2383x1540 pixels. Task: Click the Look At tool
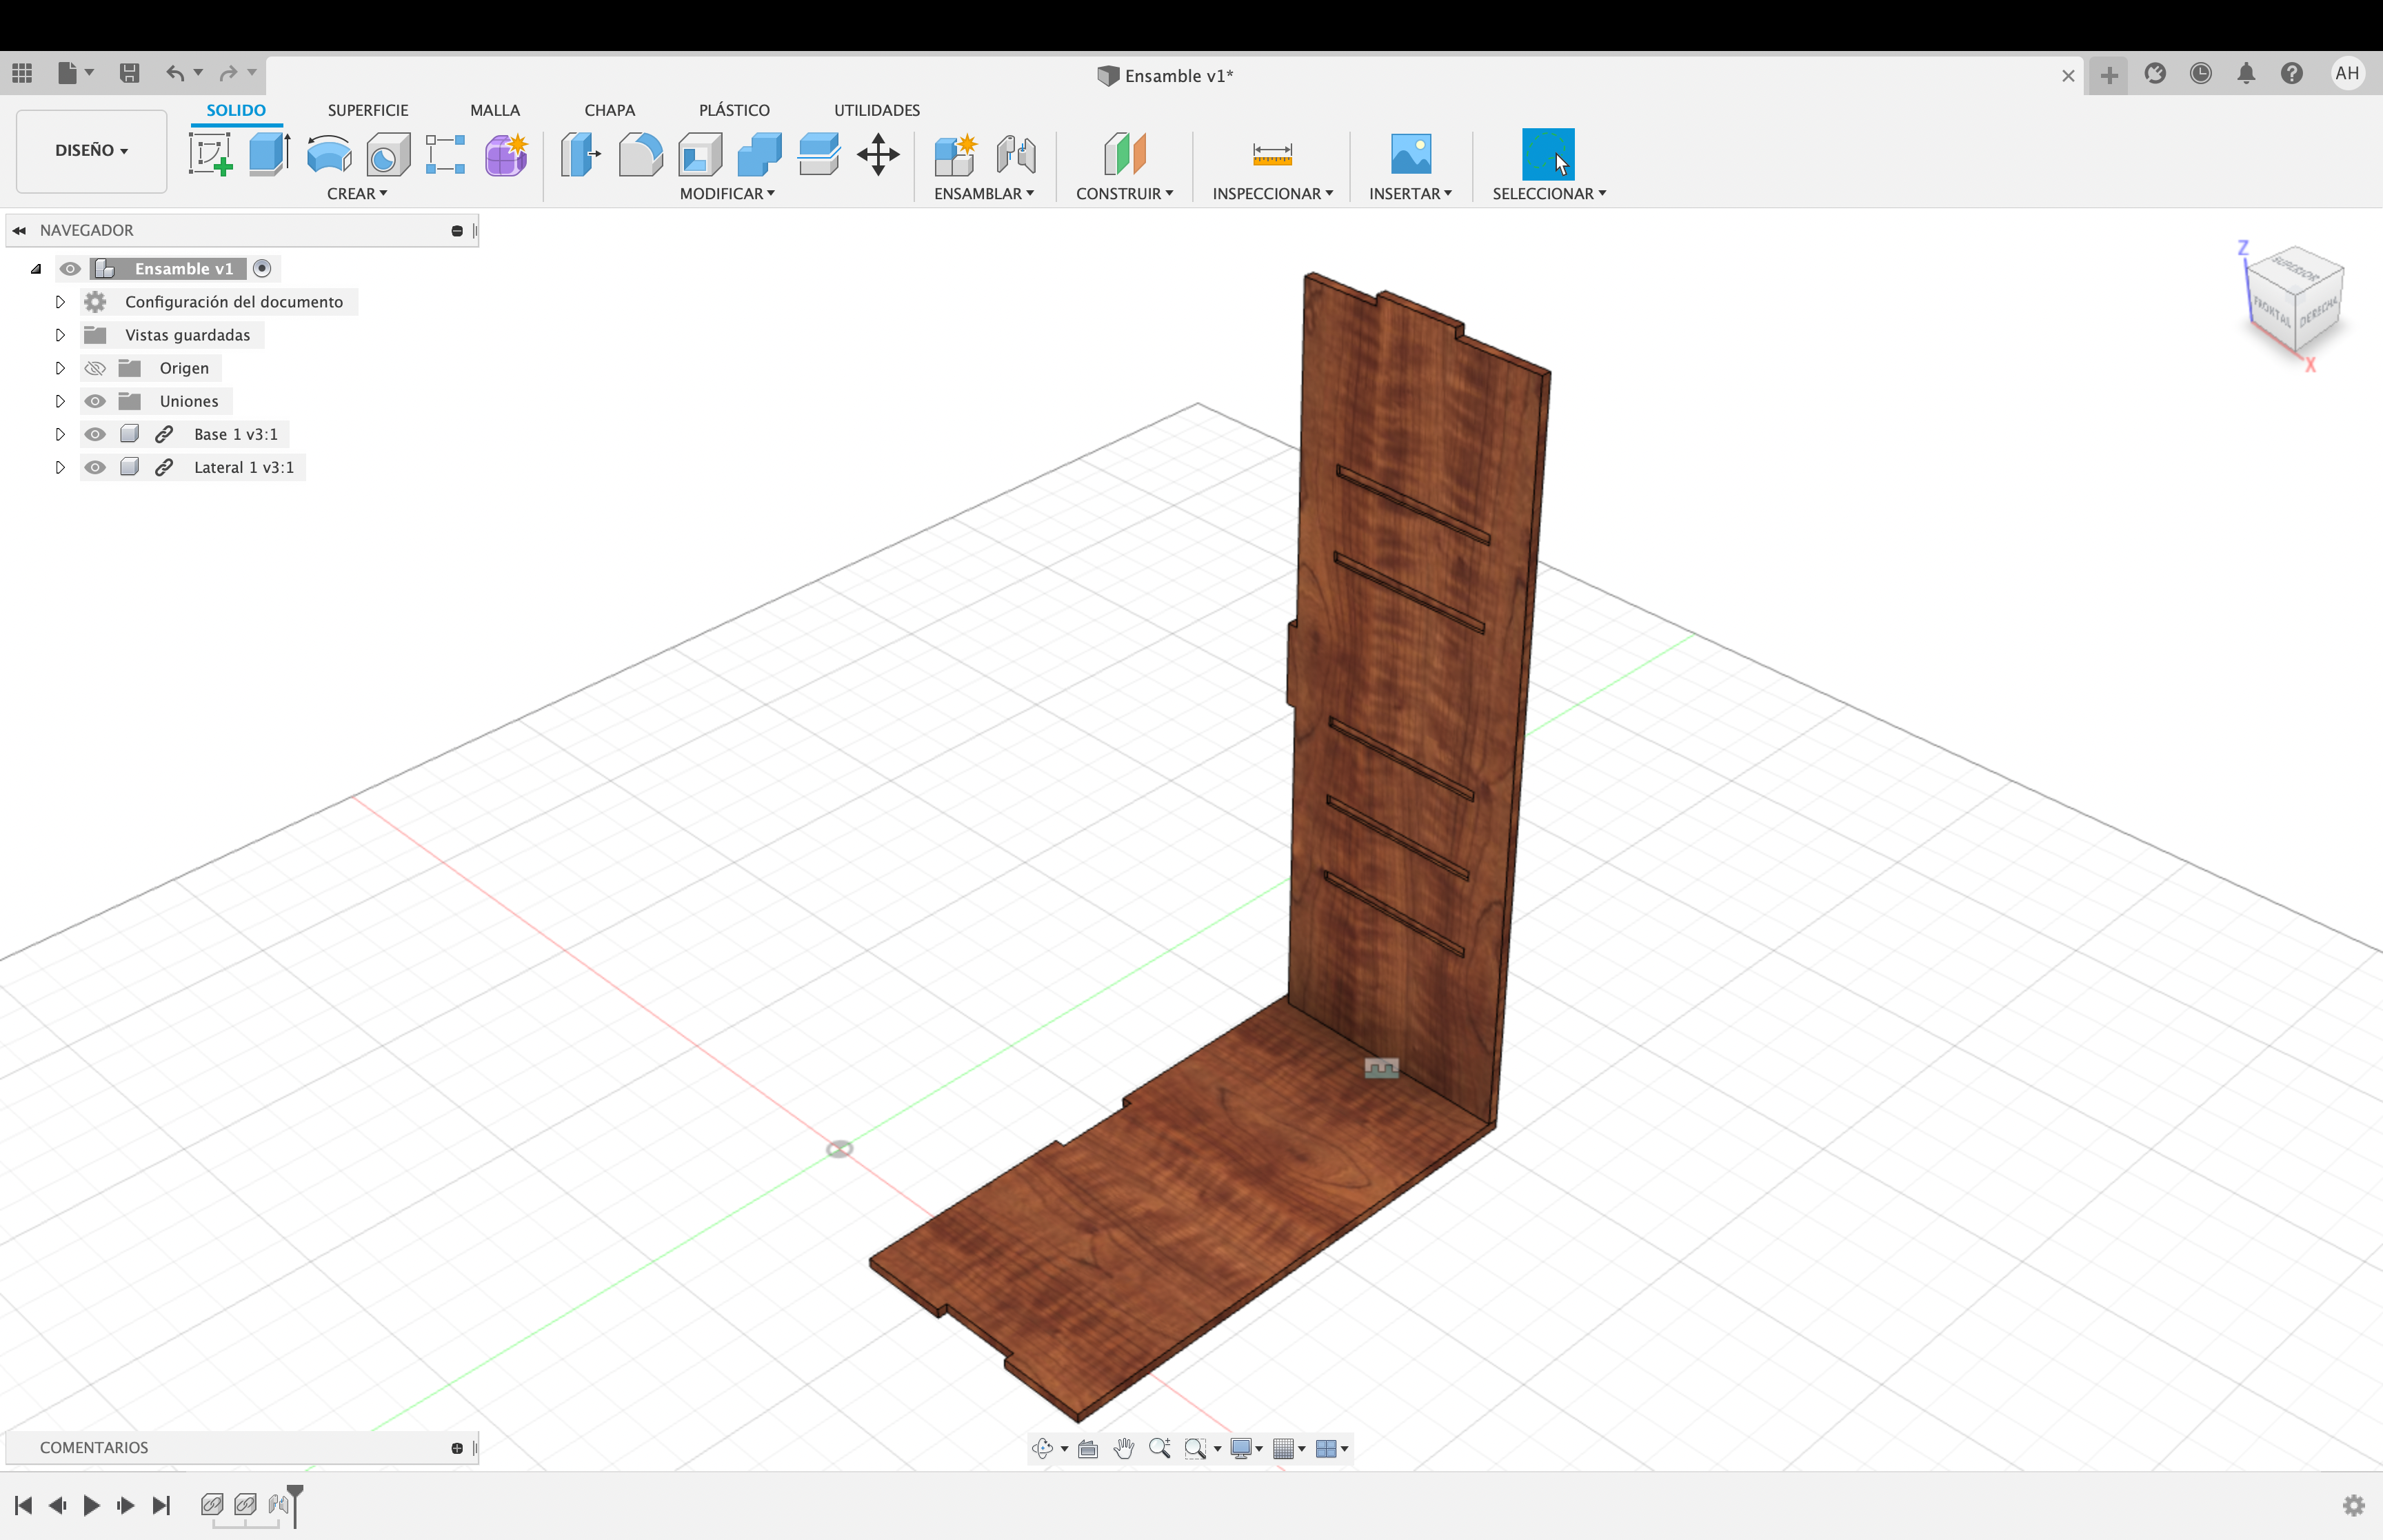[1088, 1448]
